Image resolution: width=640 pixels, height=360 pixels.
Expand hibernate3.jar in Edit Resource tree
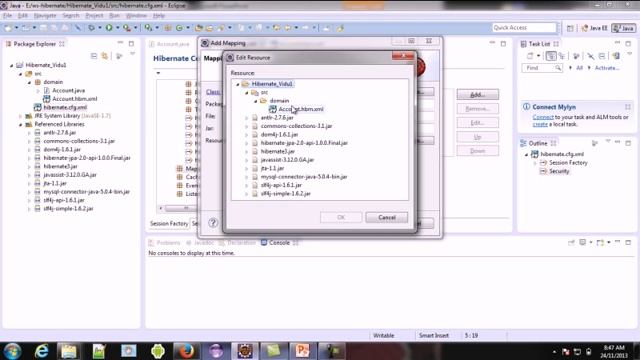pyautogui.click(x=247, y=151)
